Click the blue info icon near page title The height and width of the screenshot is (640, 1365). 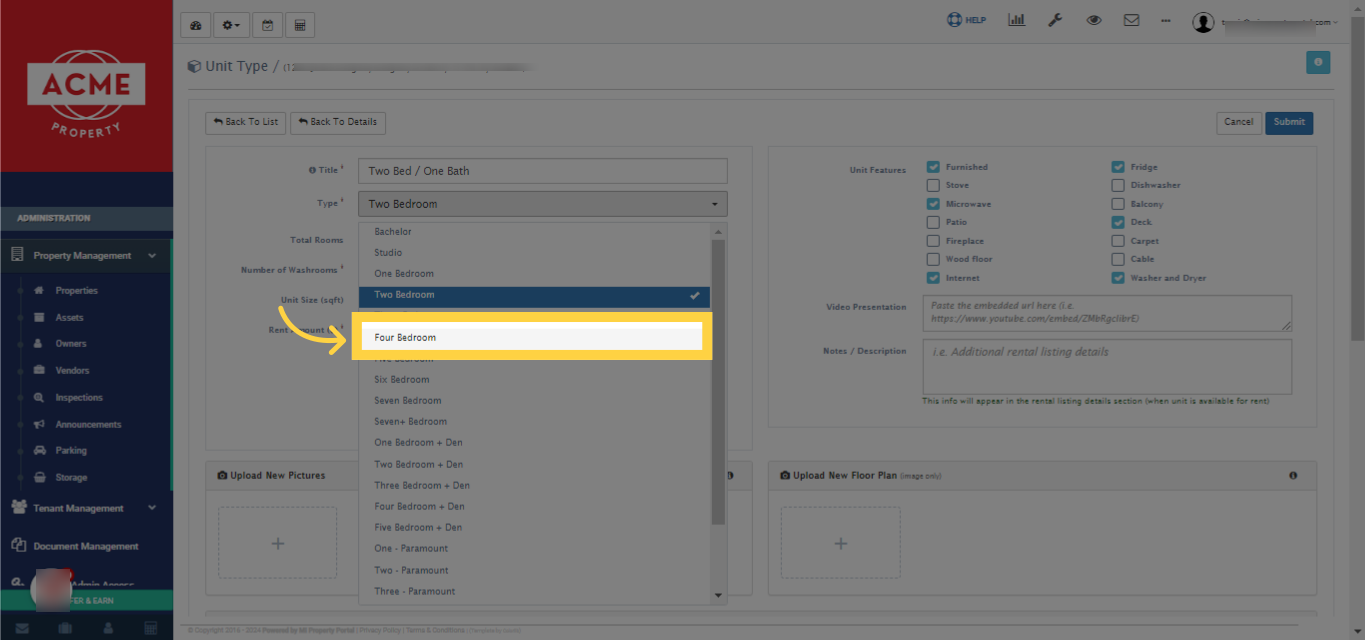pos(1318,62)
